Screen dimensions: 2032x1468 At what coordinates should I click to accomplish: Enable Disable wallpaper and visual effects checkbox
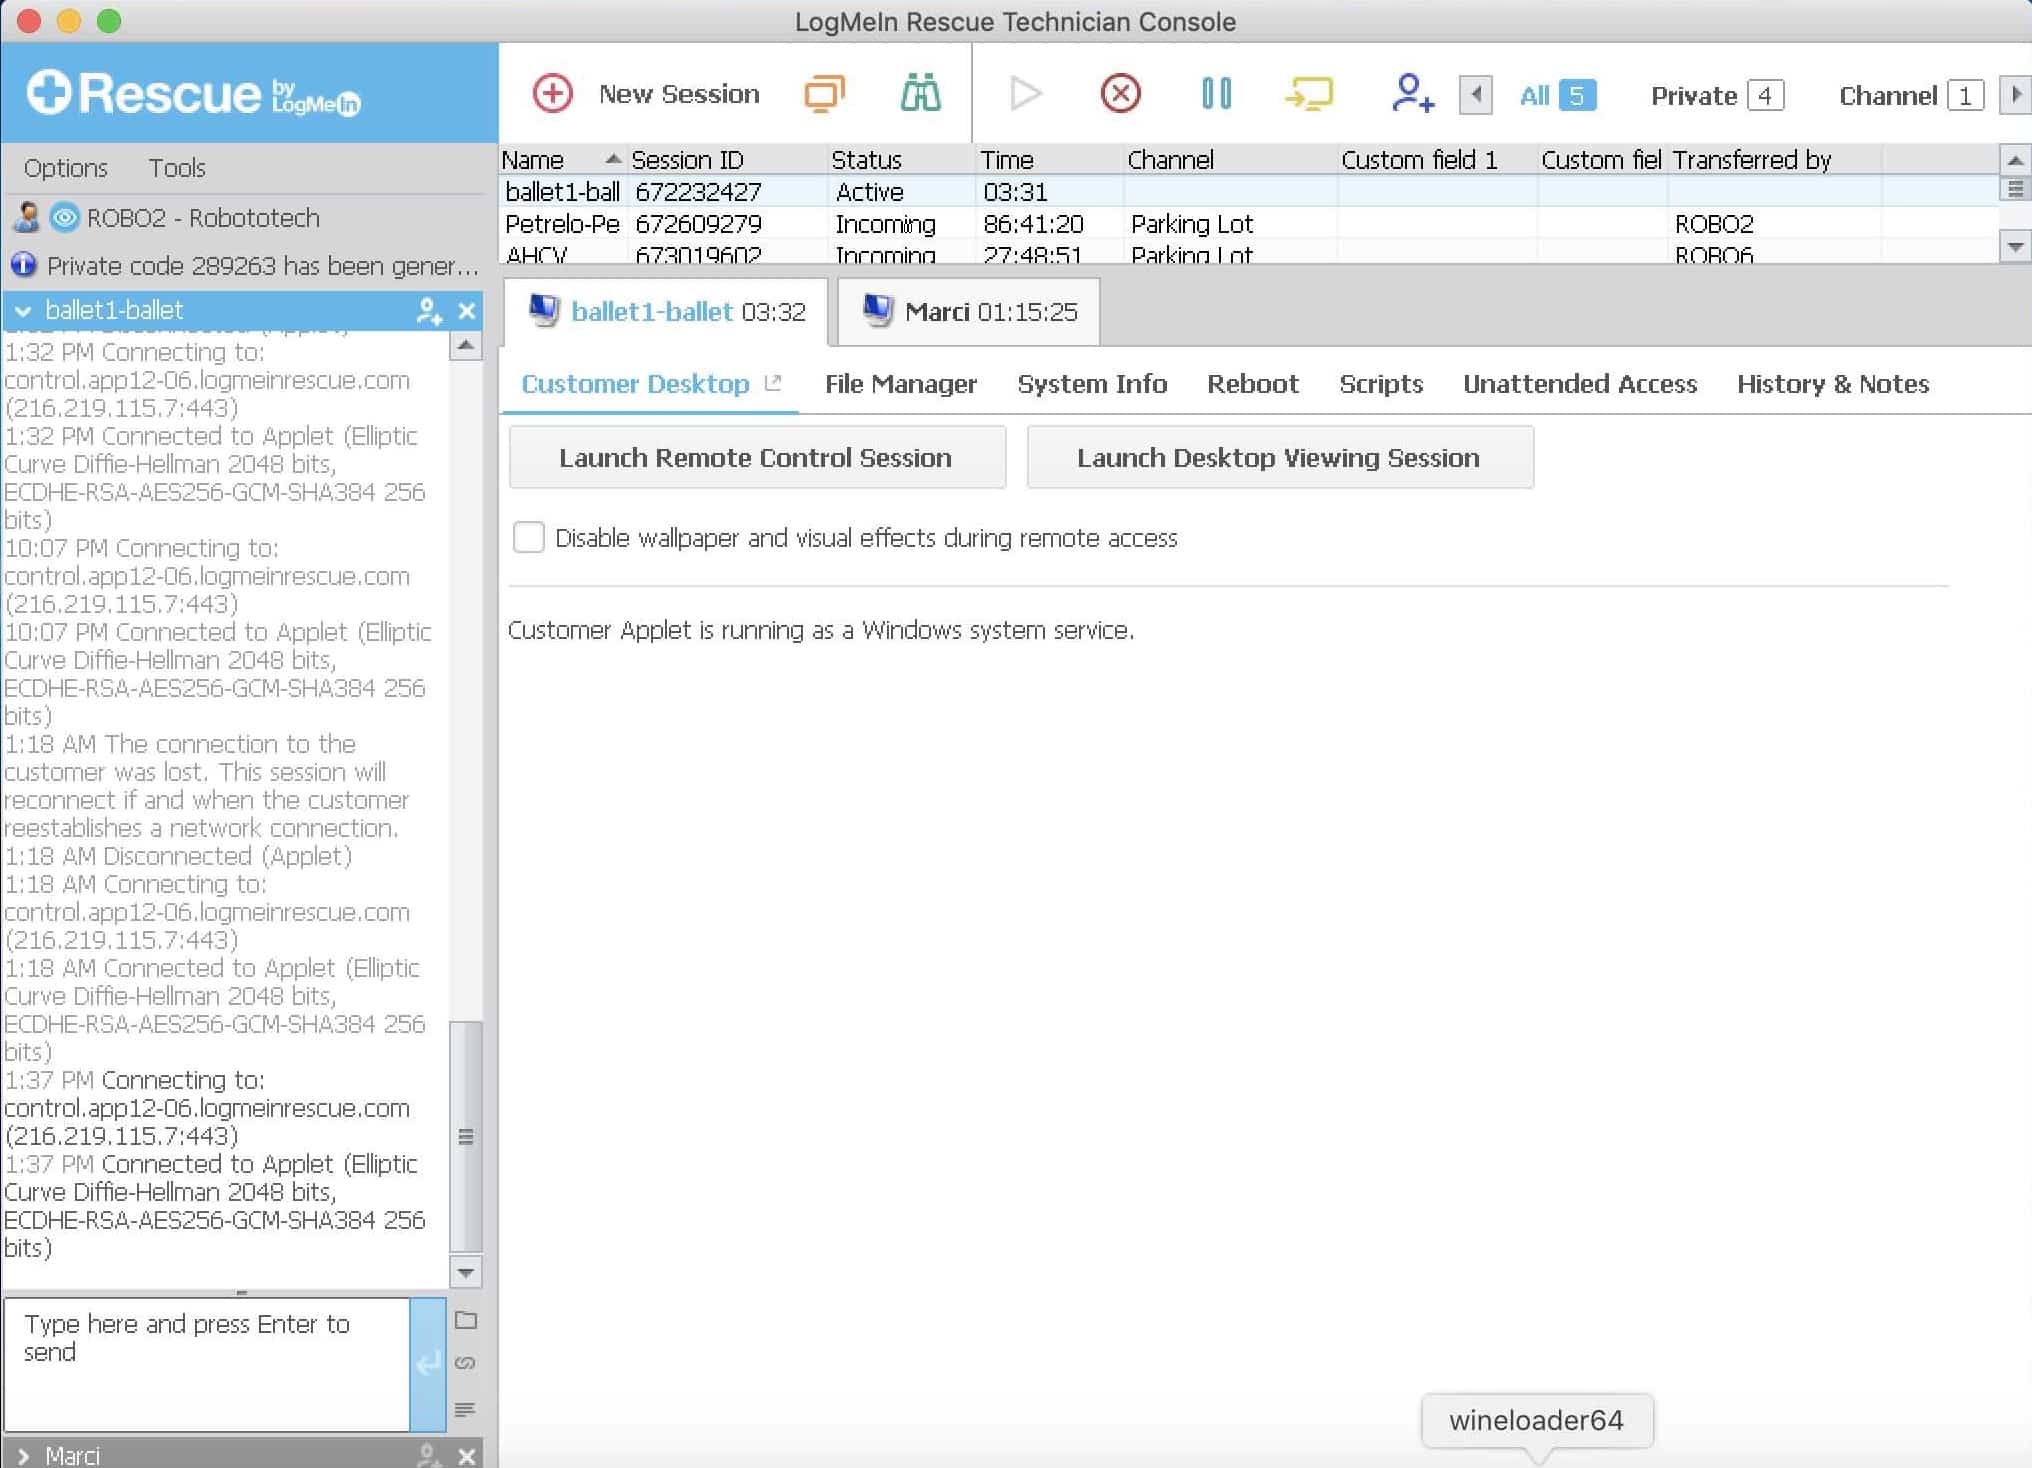tap(529, 538)
